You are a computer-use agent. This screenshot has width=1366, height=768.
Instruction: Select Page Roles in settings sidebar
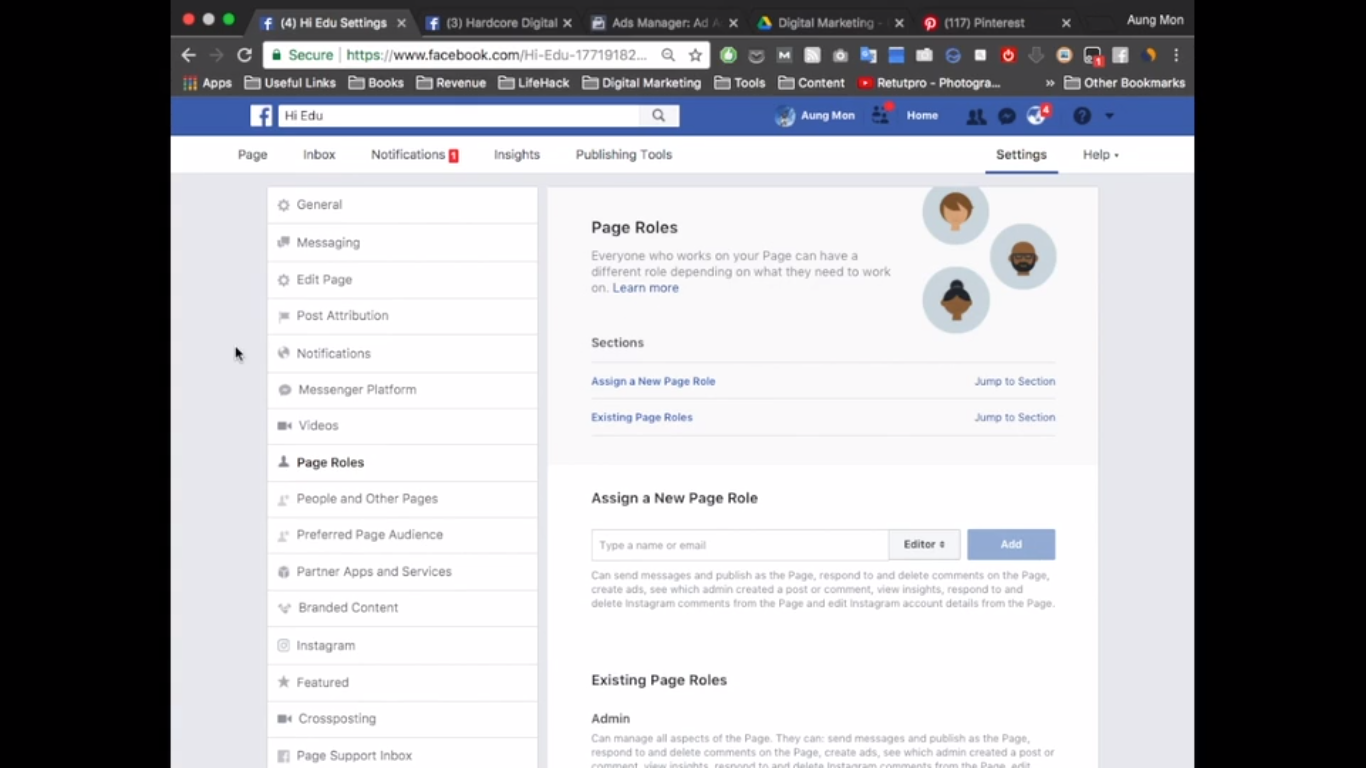(402, 463)
